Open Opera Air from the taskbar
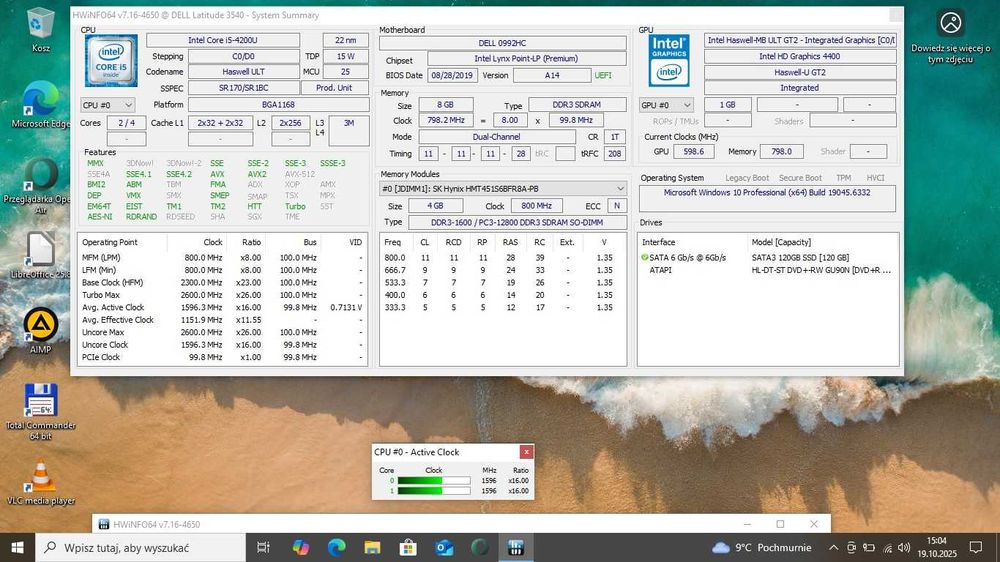The height and width of the screenshot is (562, 1000). tap(480, 547)
